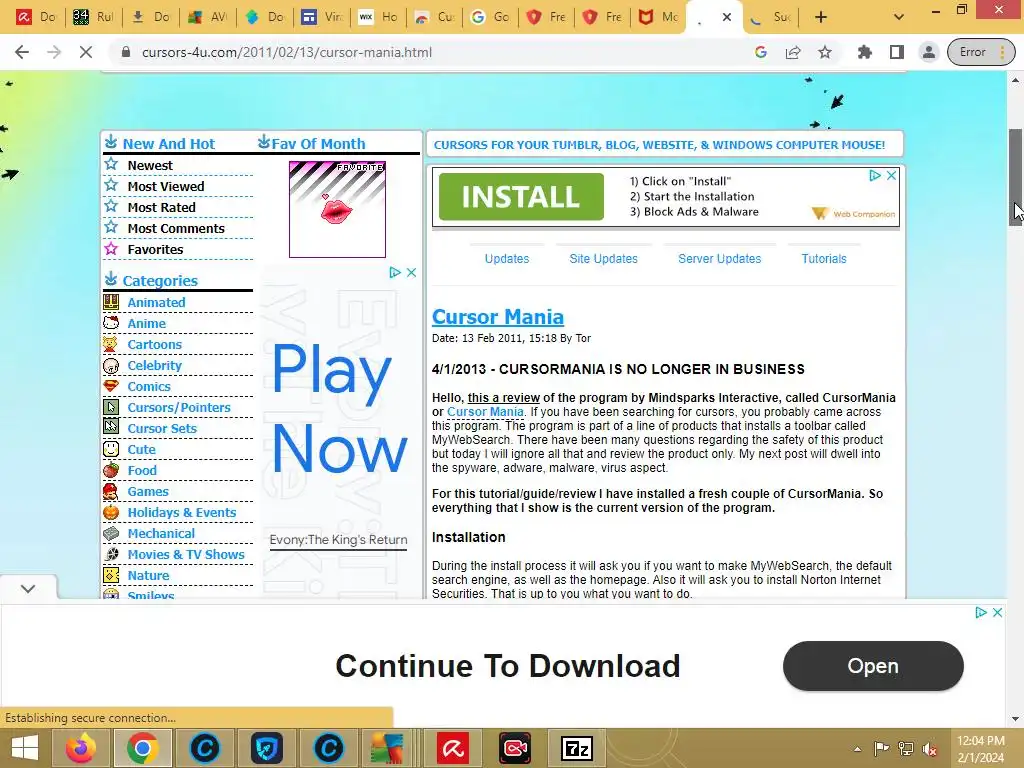
Task: Click the Open button in bottom ad
Action: pos(873,665)
